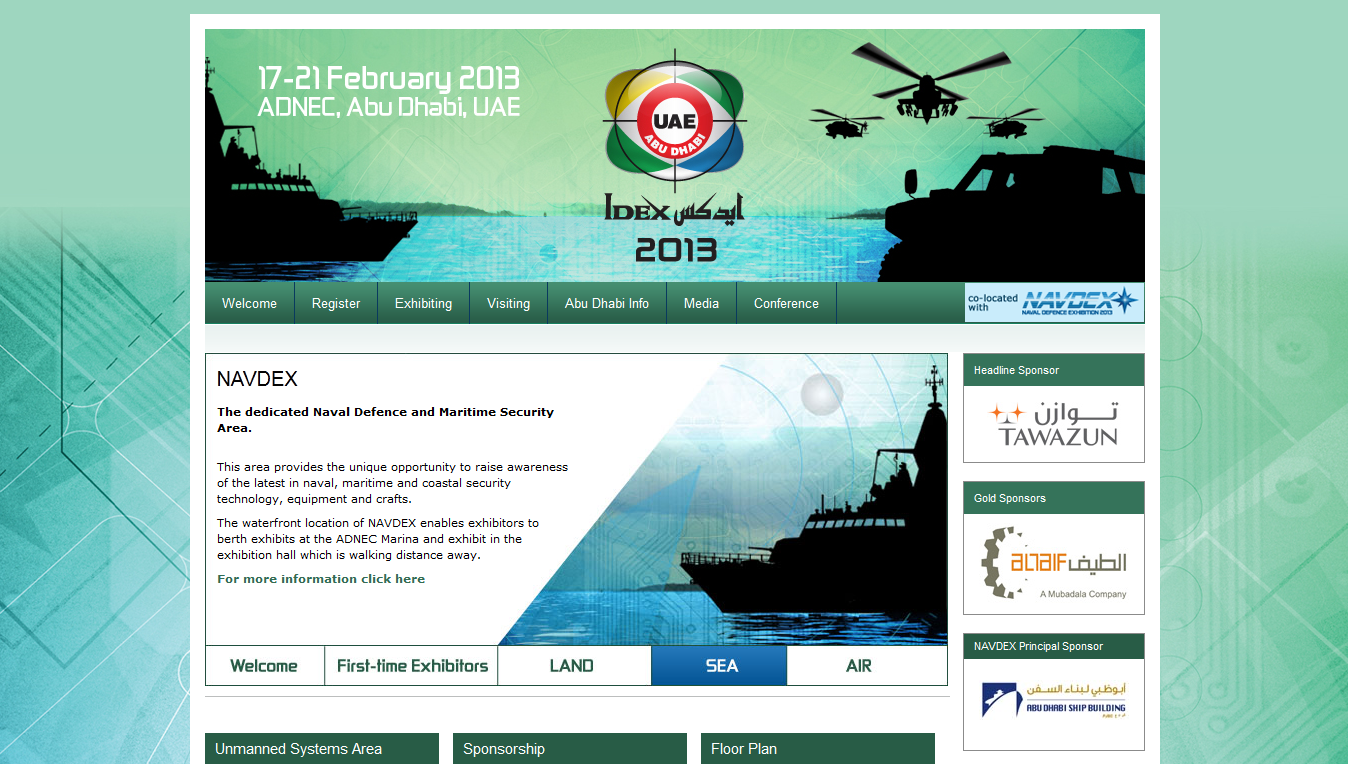The image size is (1348, 764).
Task: Open the Altaif gold sponsor logo
Action: [1054, 564]
